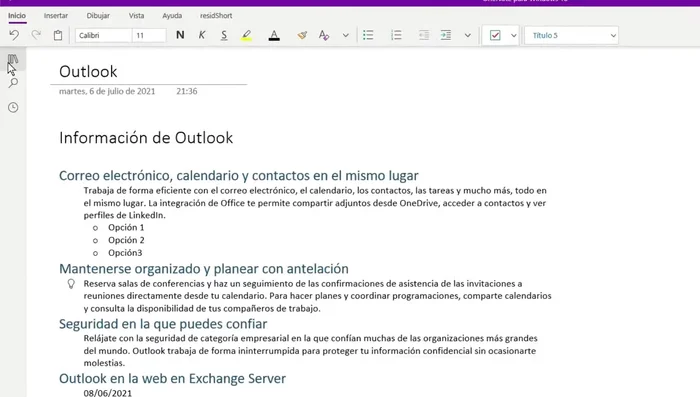This screenshot has height=397, width=700.
Task: Switch to the Inicio tab
Action: tap(17, 16)
